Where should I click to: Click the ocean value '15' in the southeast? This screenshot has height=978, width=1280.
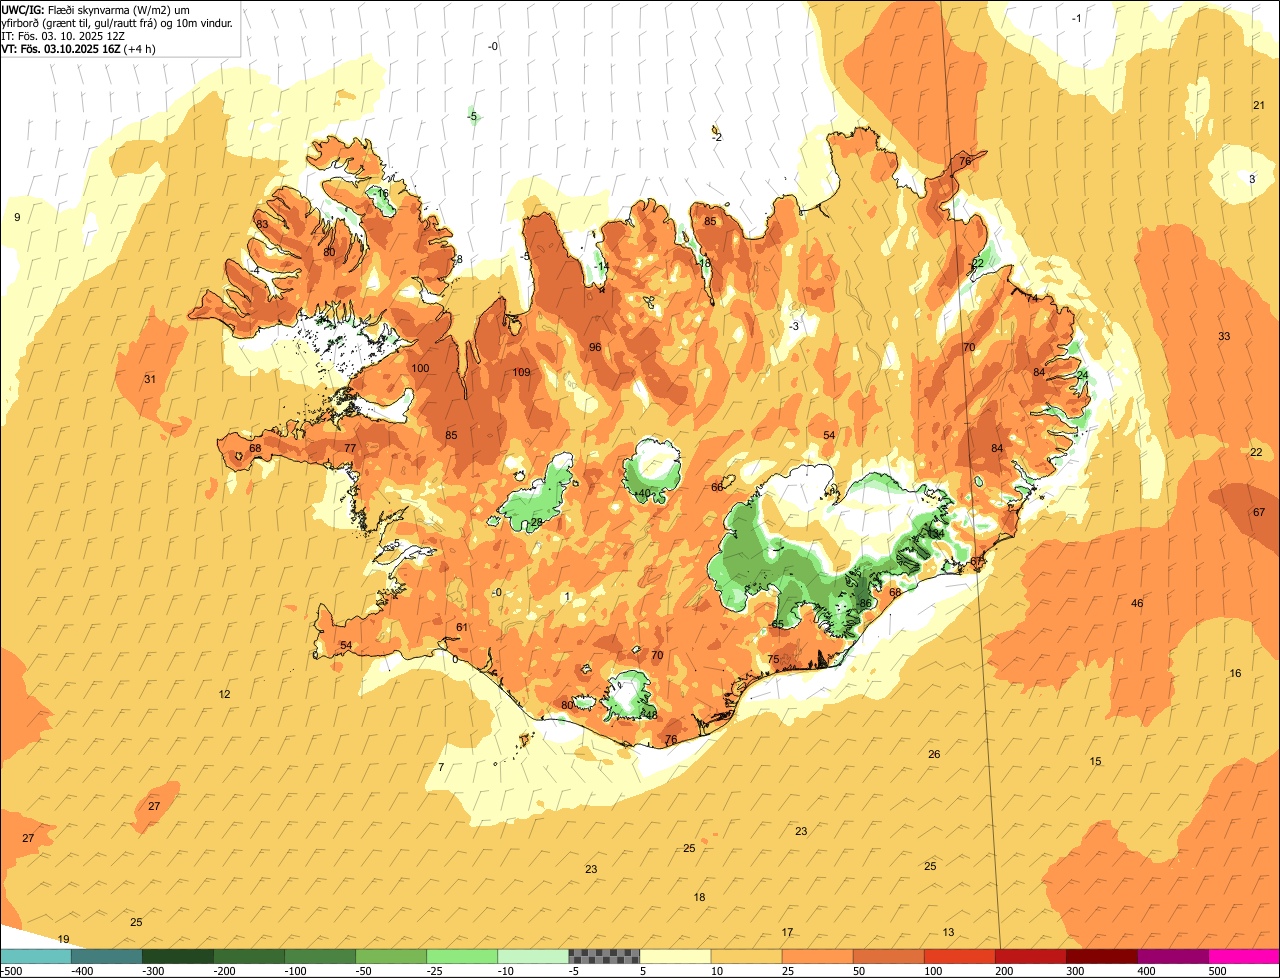tap(1095, 761)
